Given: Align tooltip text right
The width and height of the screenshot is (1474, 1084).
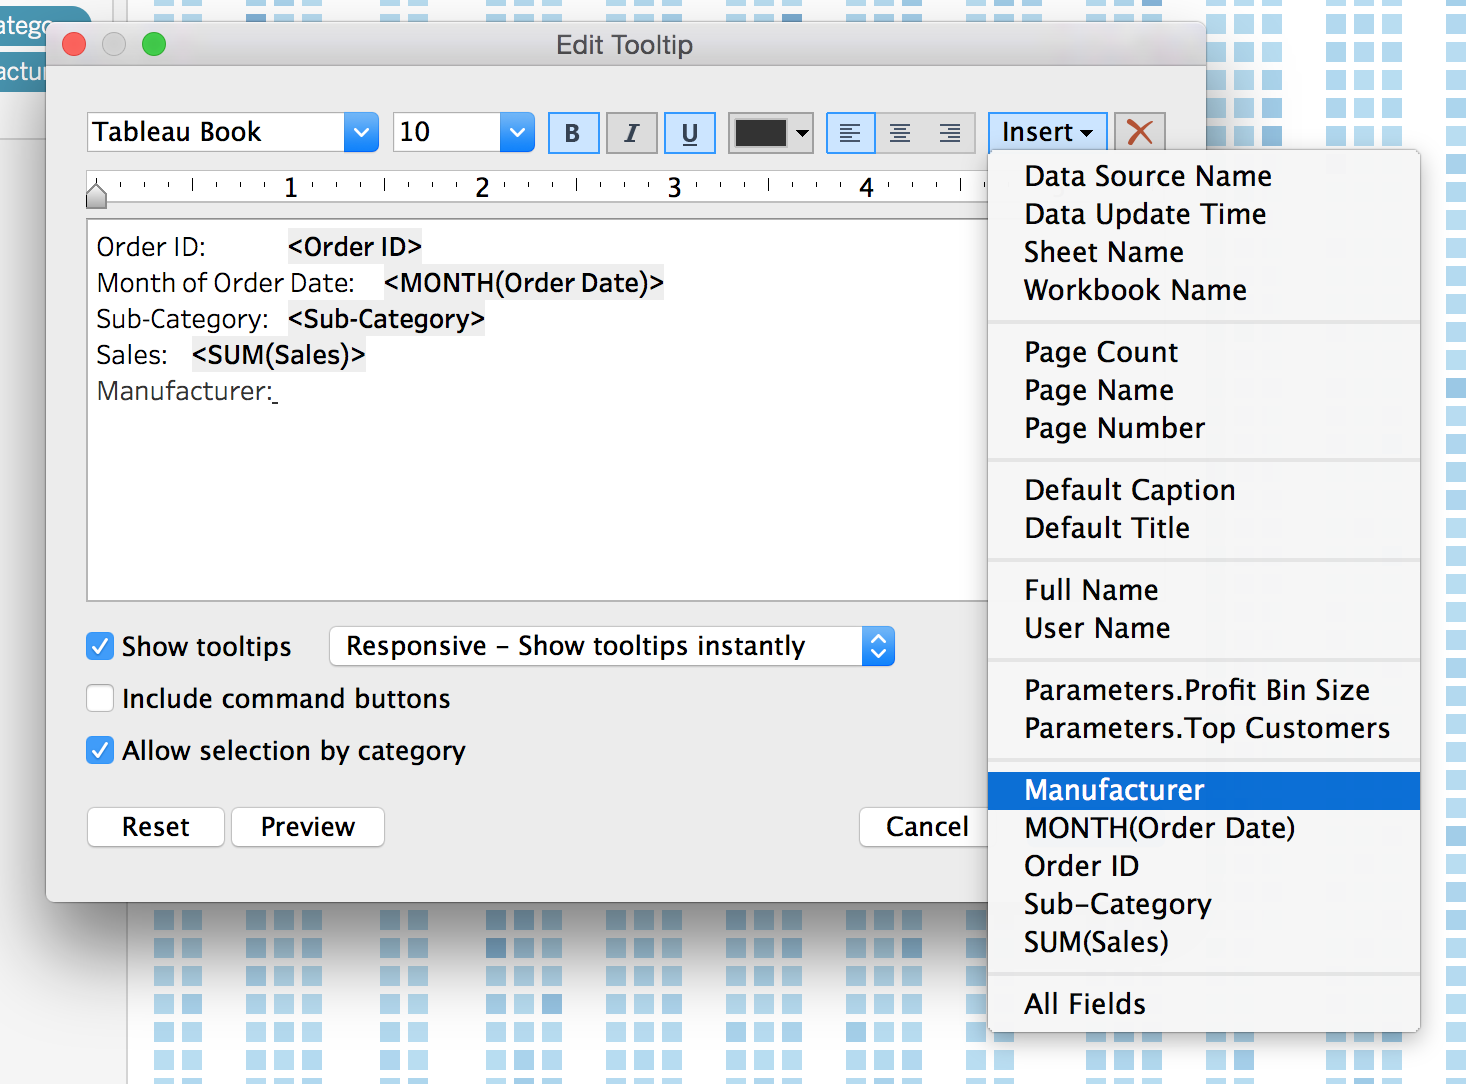Looking at the screenshot, I should (x=950, y=133).
